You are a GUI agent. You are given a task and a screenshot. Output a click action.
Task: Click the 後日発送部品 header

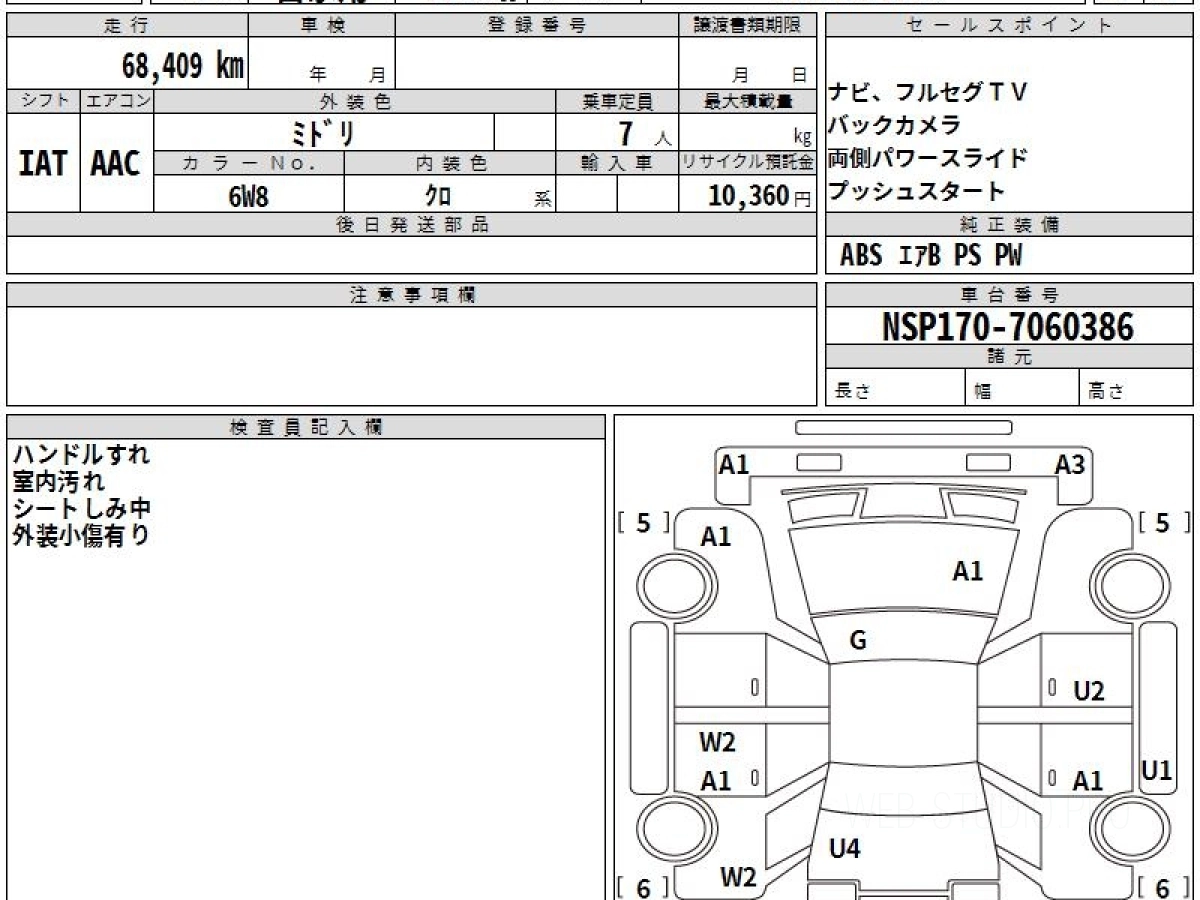[411, 225]
